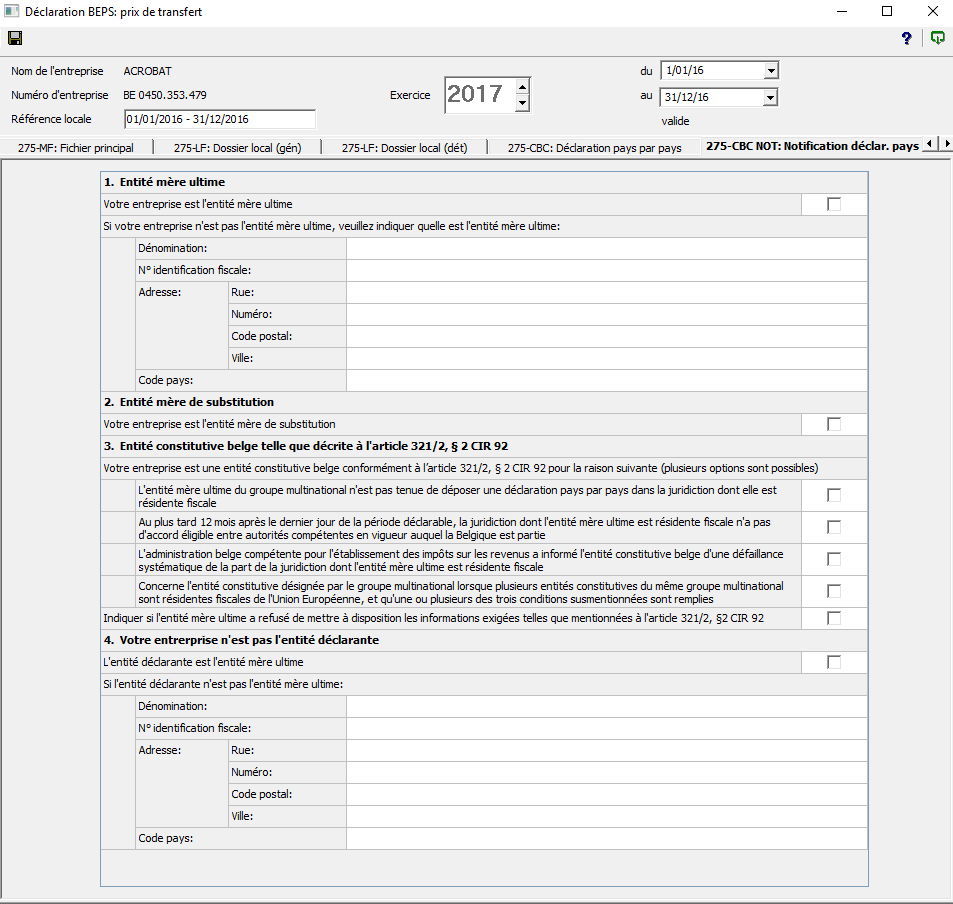Open the 'au' end date dropdown
953x904 pixels.
(x=770, y=97)
